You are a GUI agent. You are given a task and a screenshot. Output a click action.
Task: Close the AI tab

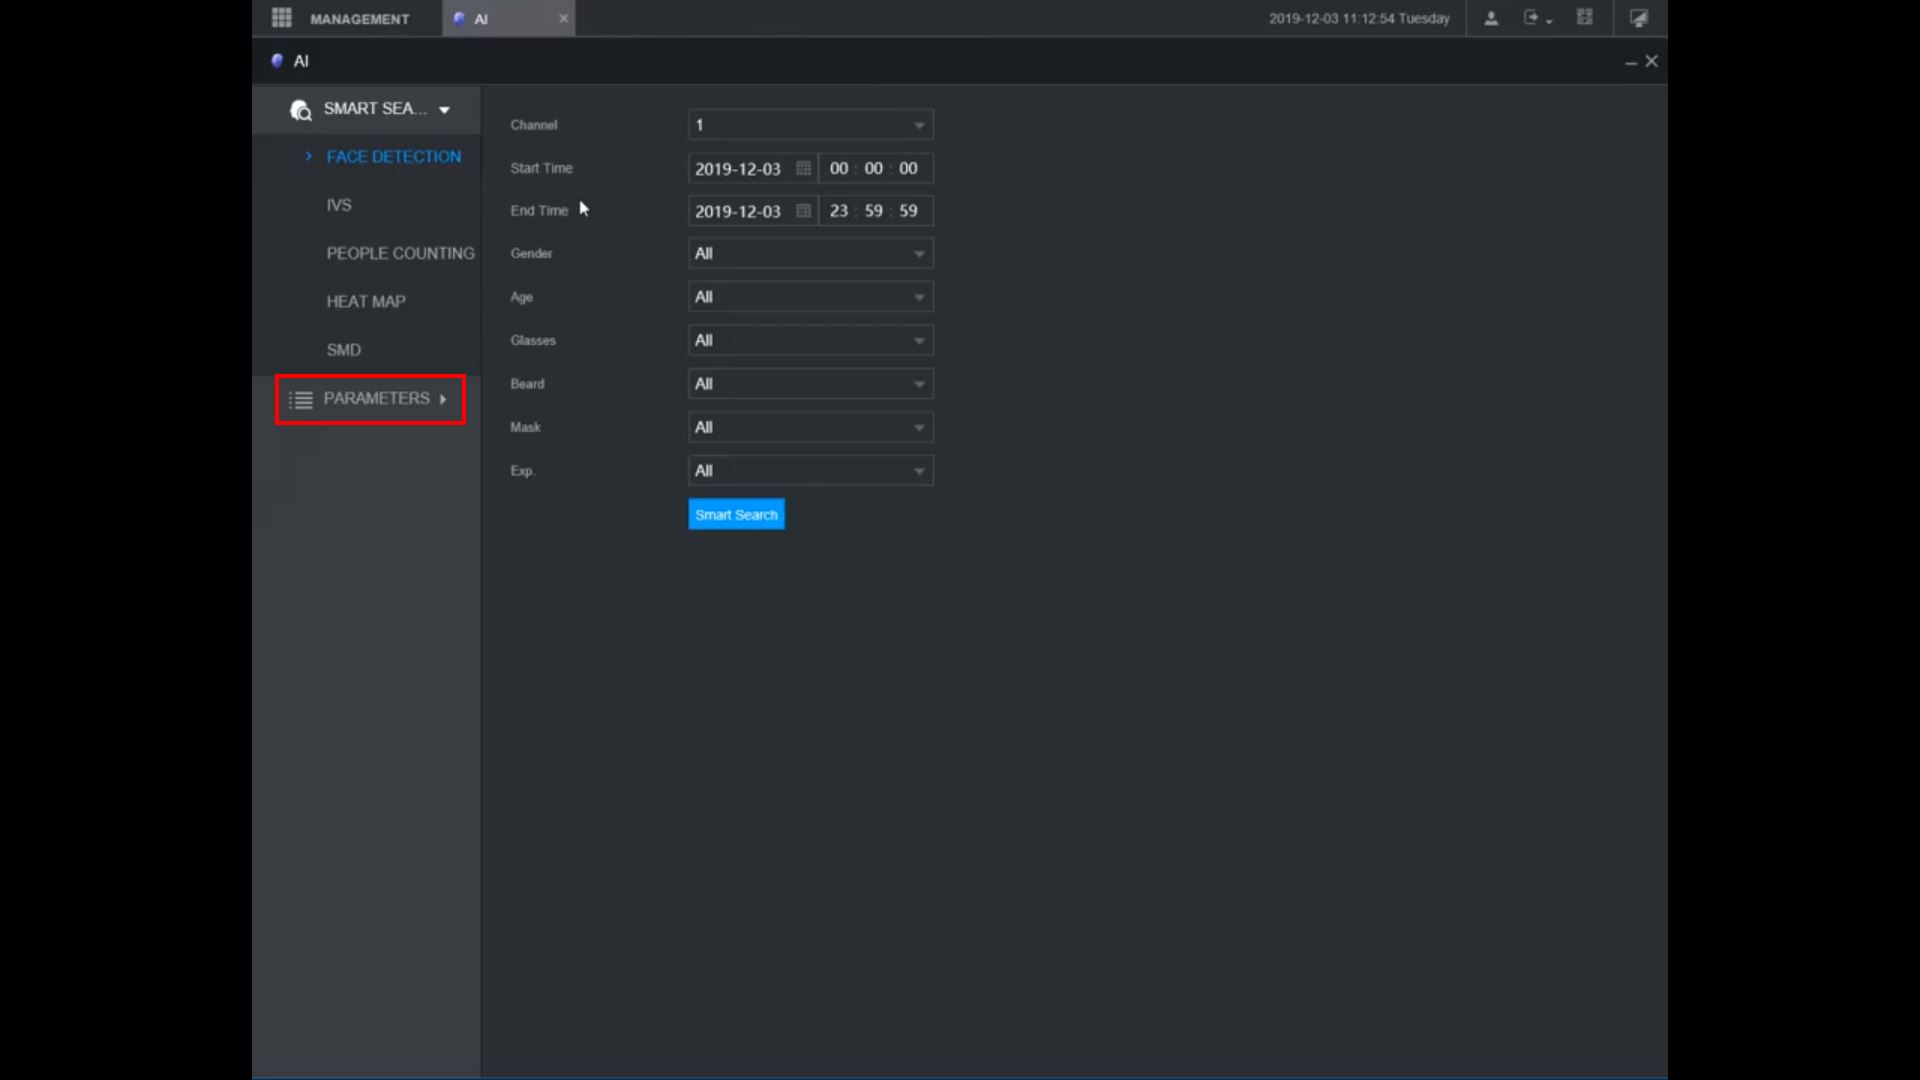coord(563,18)
